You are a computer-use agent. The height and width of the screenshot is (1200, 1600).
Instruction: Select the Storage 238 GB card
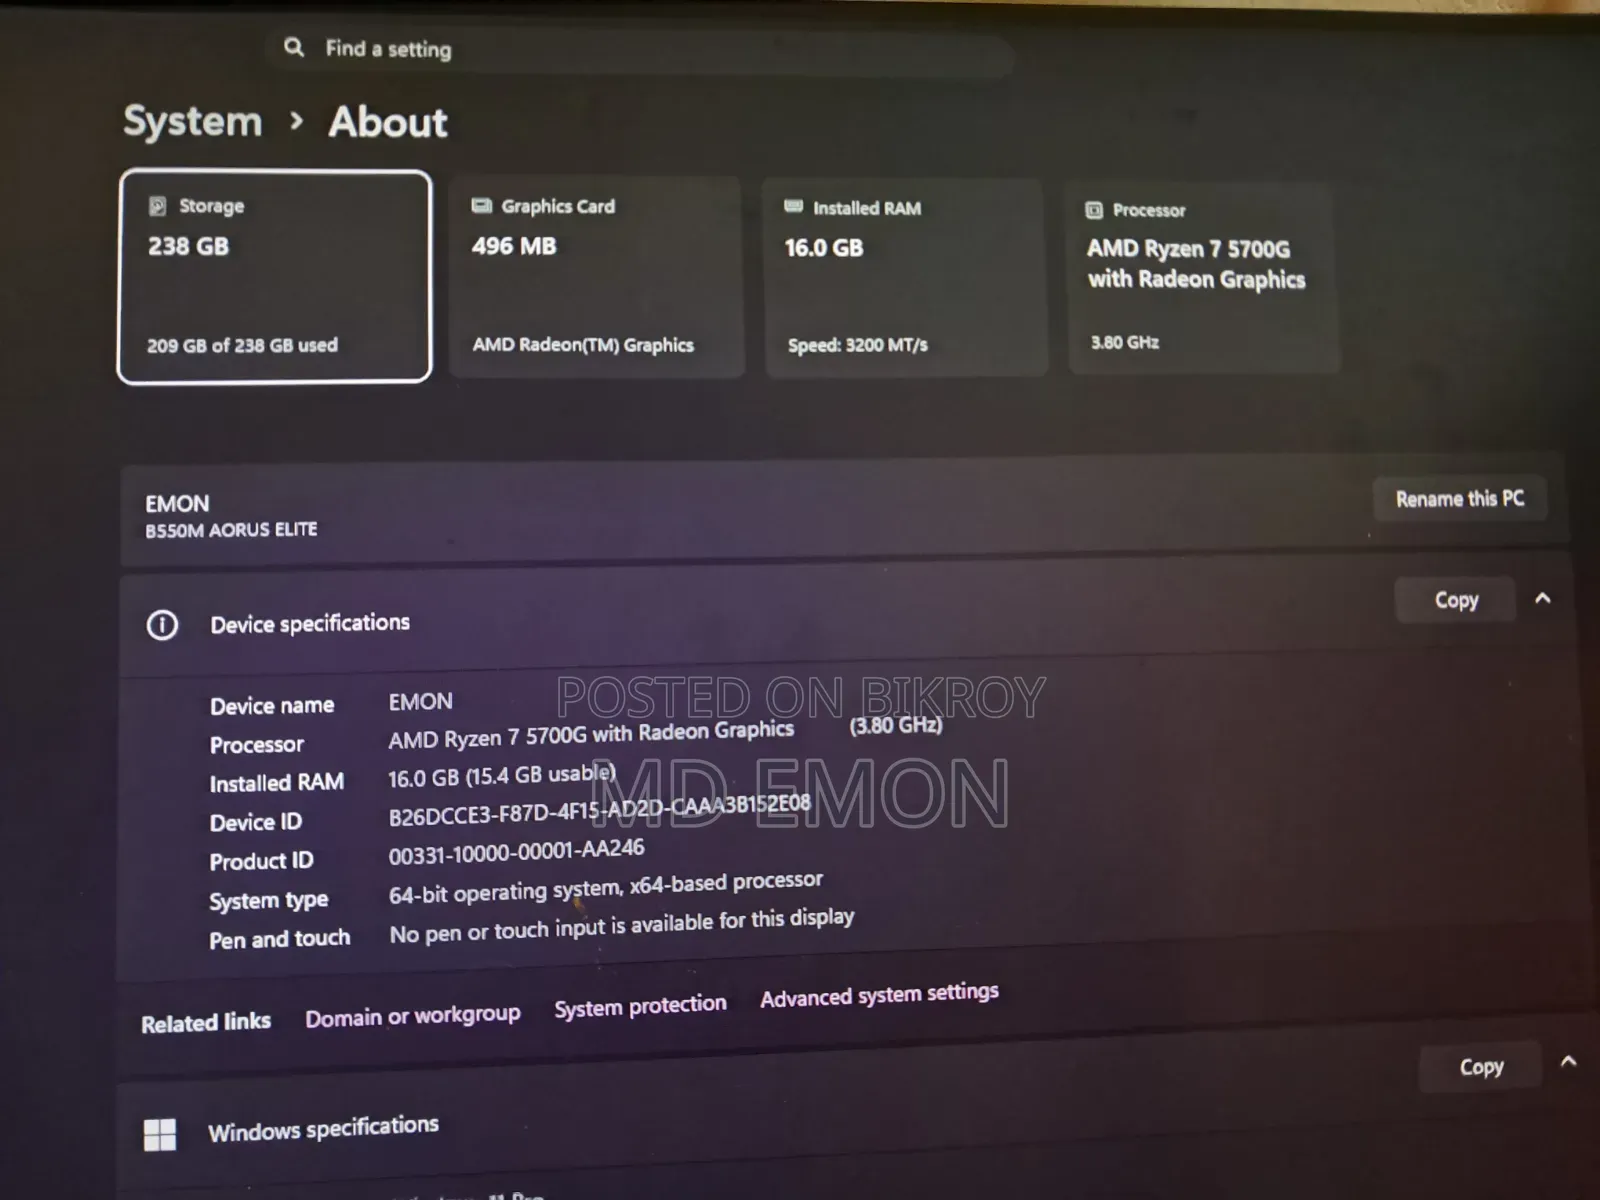[275, 276]
